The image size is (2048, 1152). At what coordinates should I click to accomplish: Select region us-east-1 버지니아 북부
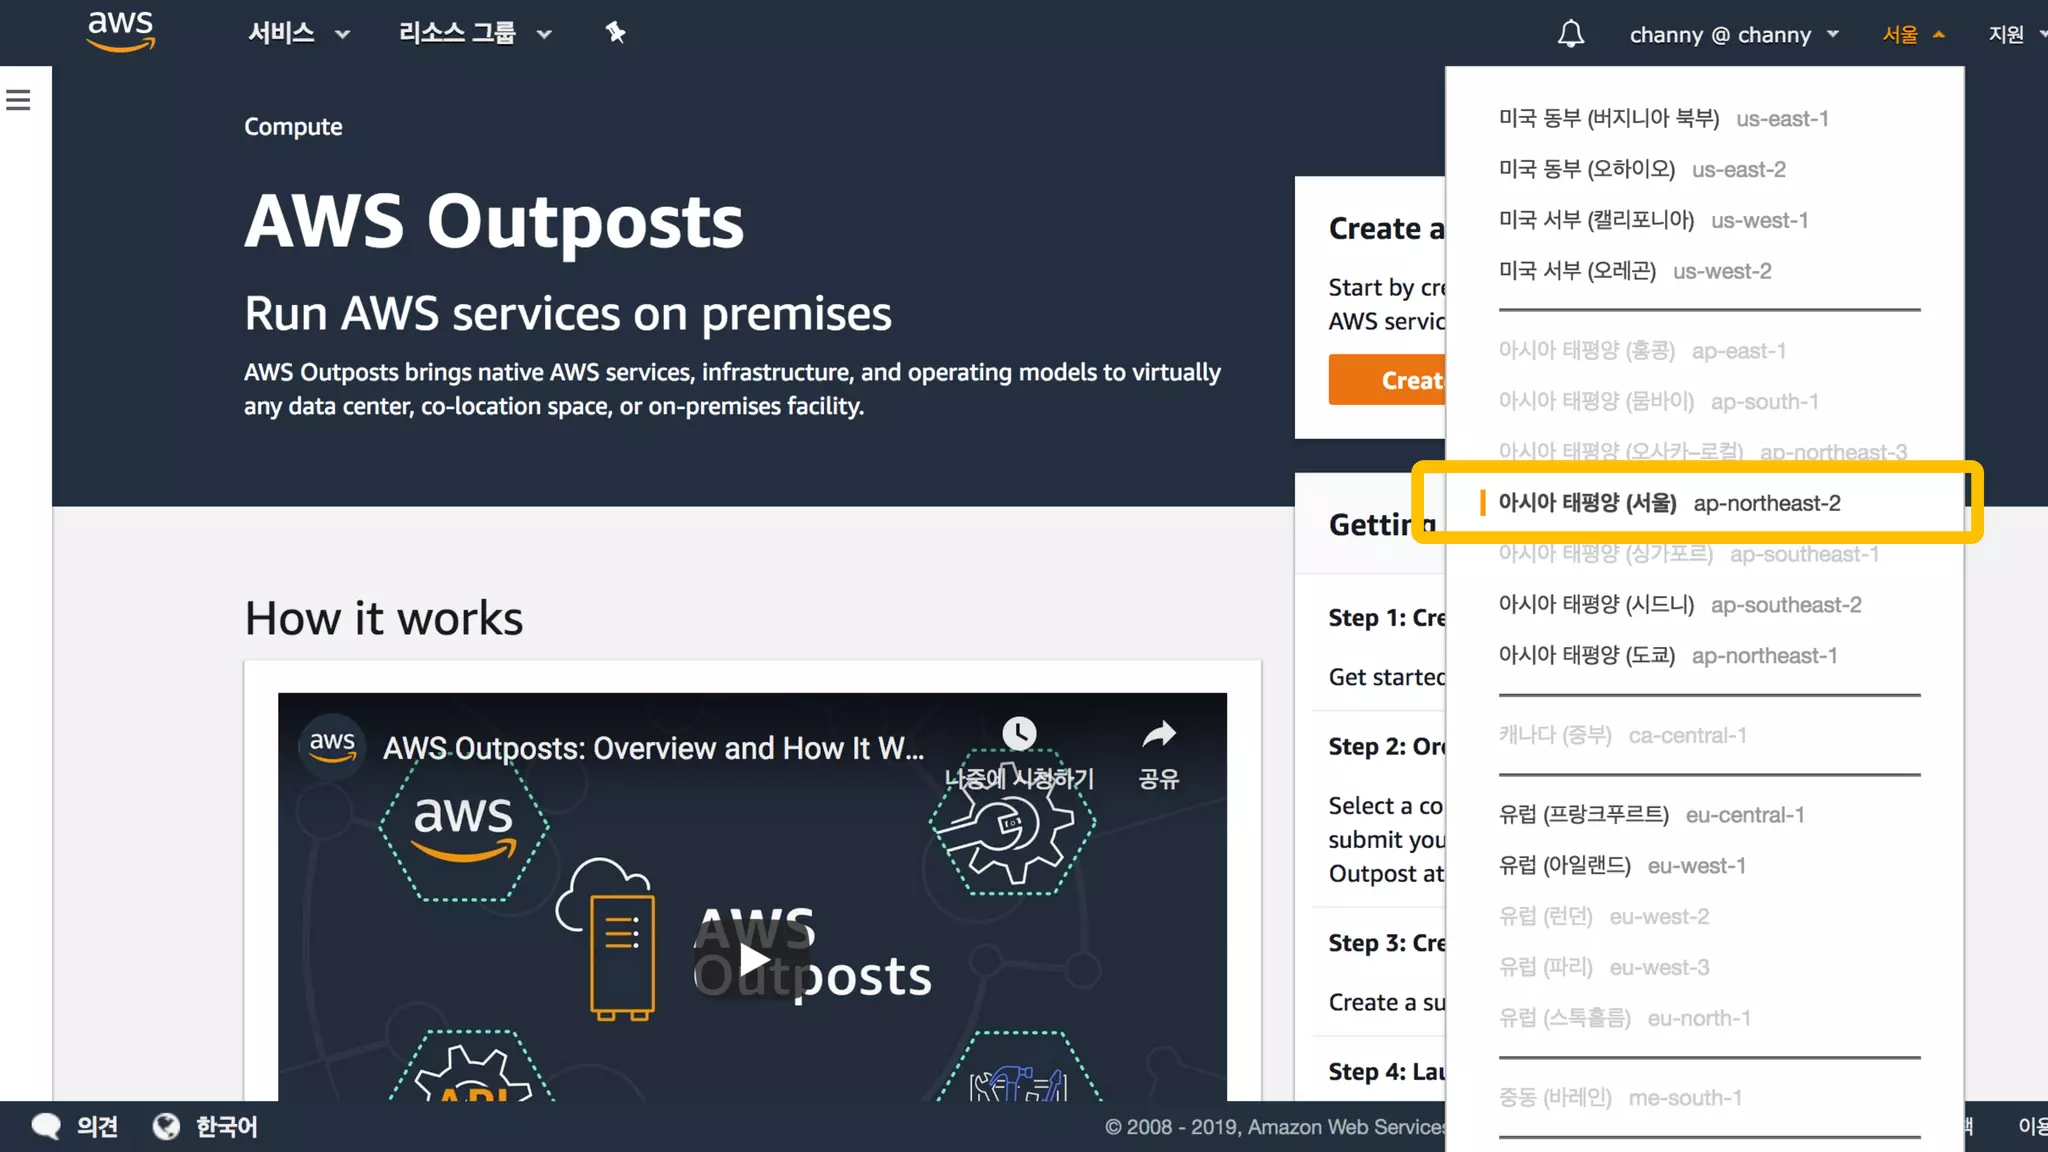tap(1662, 119)
